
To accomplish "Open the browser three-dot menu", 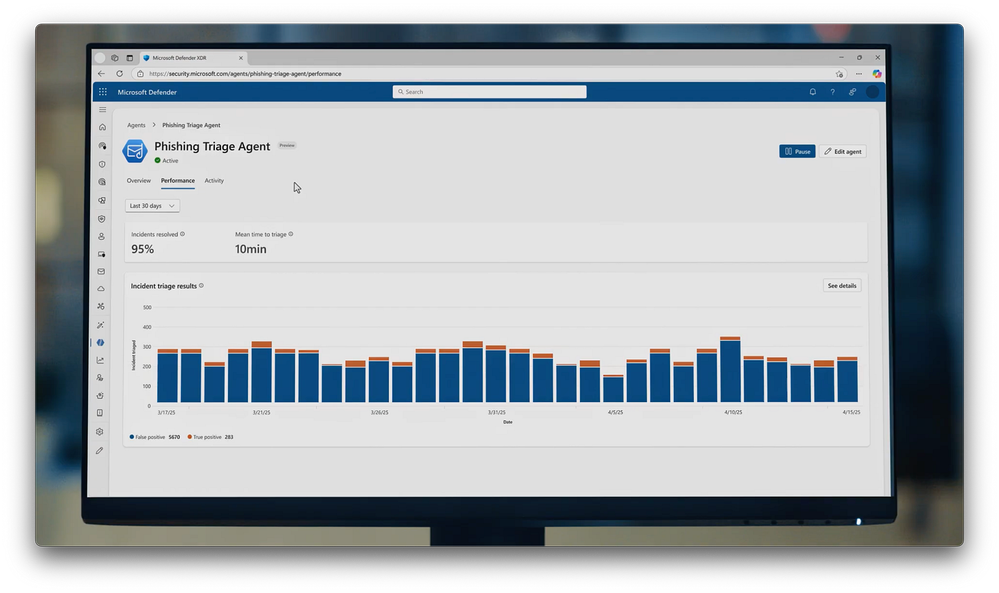I will [x=859, y=74].
